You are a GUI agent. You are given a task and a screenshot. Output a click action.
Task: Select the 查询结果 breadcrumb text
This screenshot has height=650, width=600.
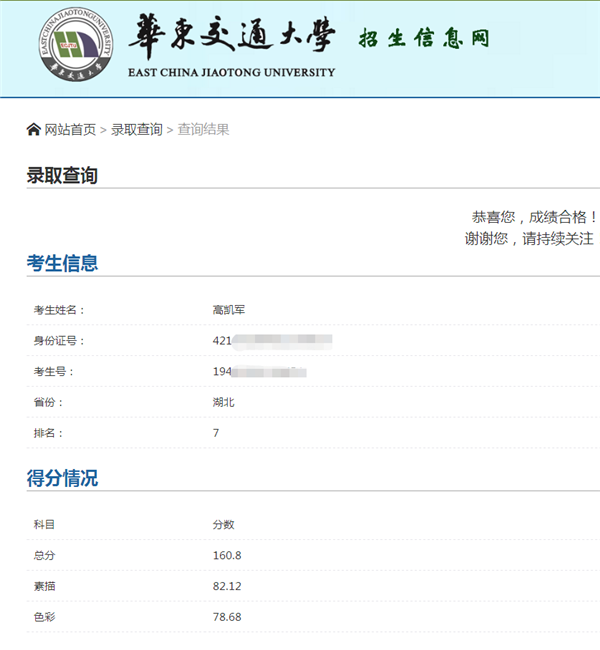(203, 130)
